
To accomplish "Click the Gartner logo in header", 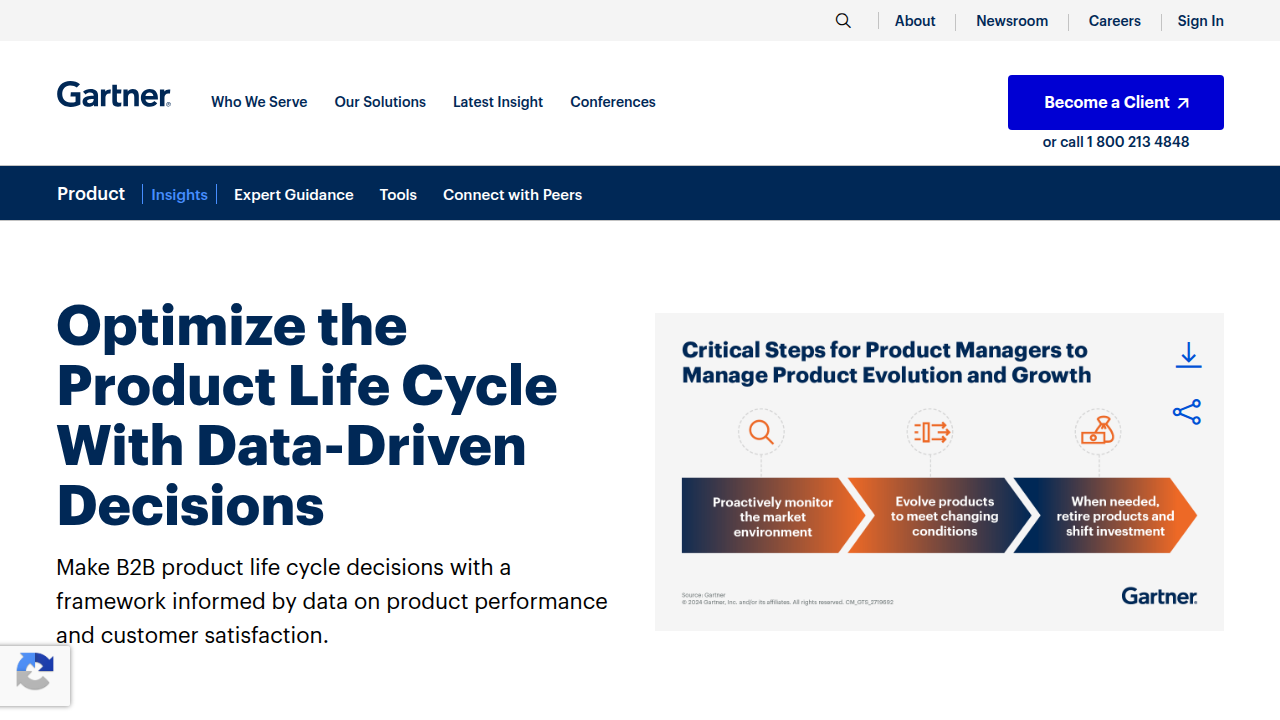I will [114, 95].
